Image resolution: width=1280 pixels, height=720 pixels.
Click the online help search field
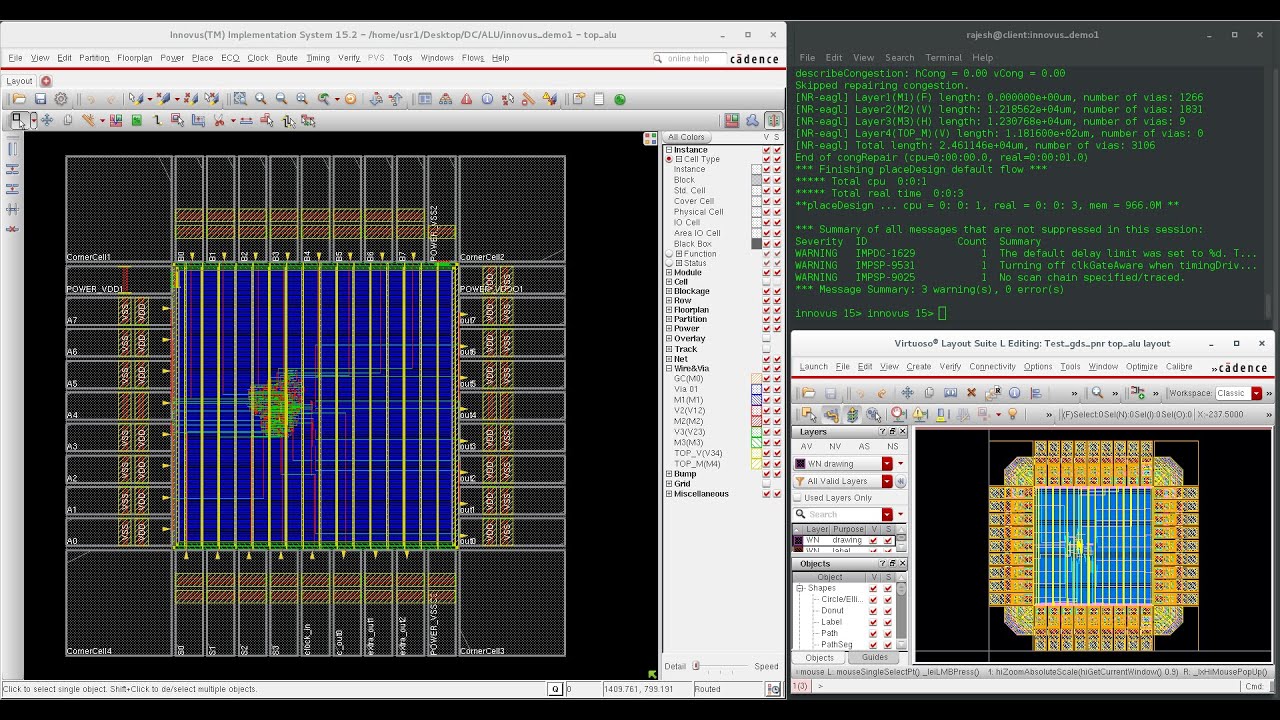688,59
